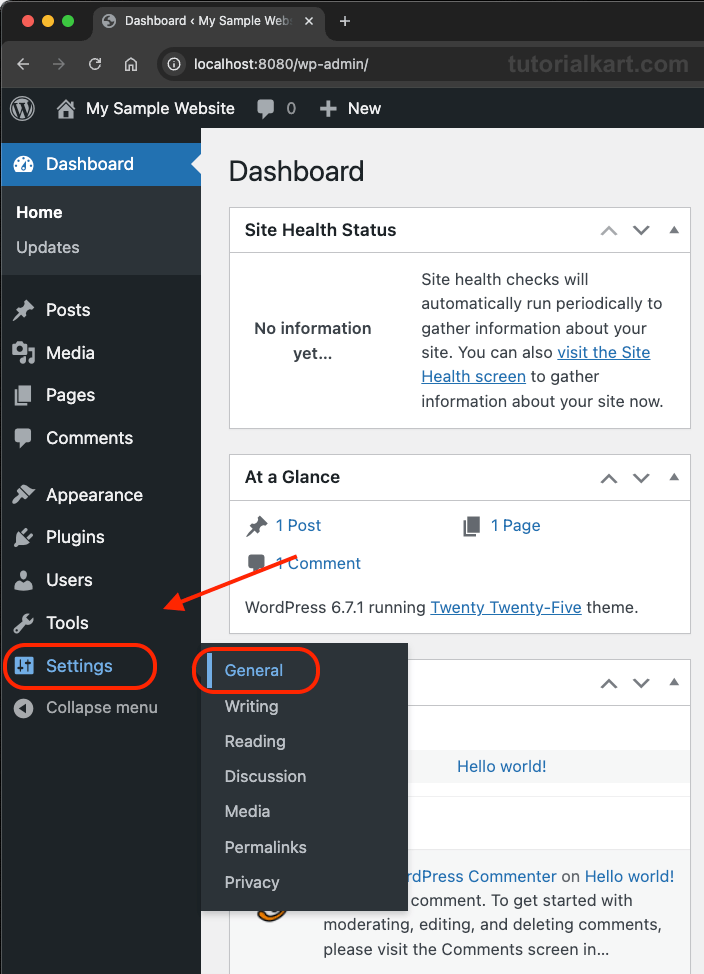Move the Activity widget up arrow
The width and height of the screenshot is (704, 974).
coord(609,683)
